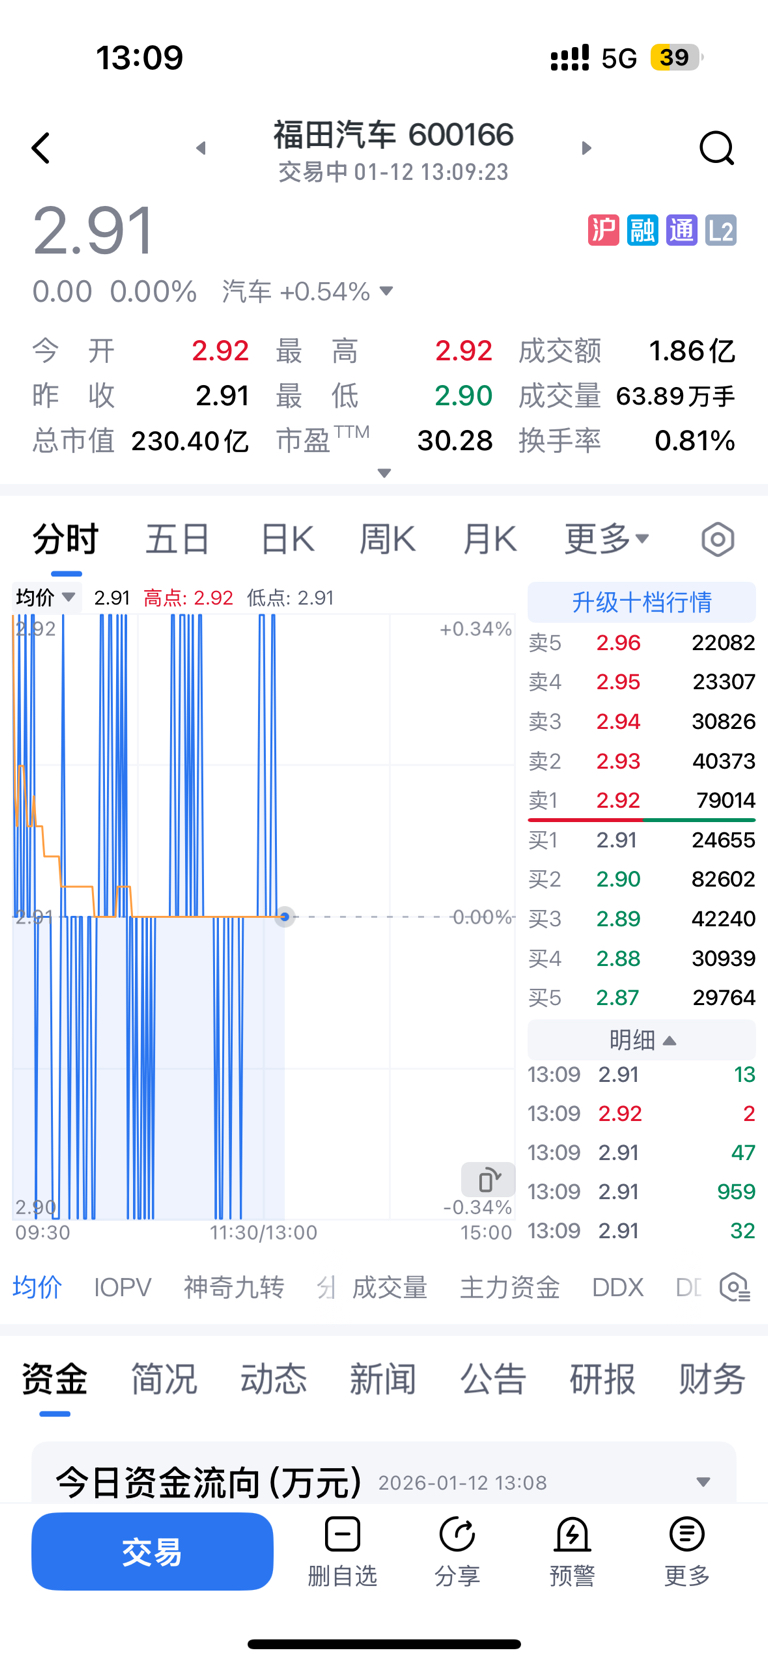Screen dimensions: 769x1665
Task: Tap the 买1 2.91 order row
Action: click(642, 840)
